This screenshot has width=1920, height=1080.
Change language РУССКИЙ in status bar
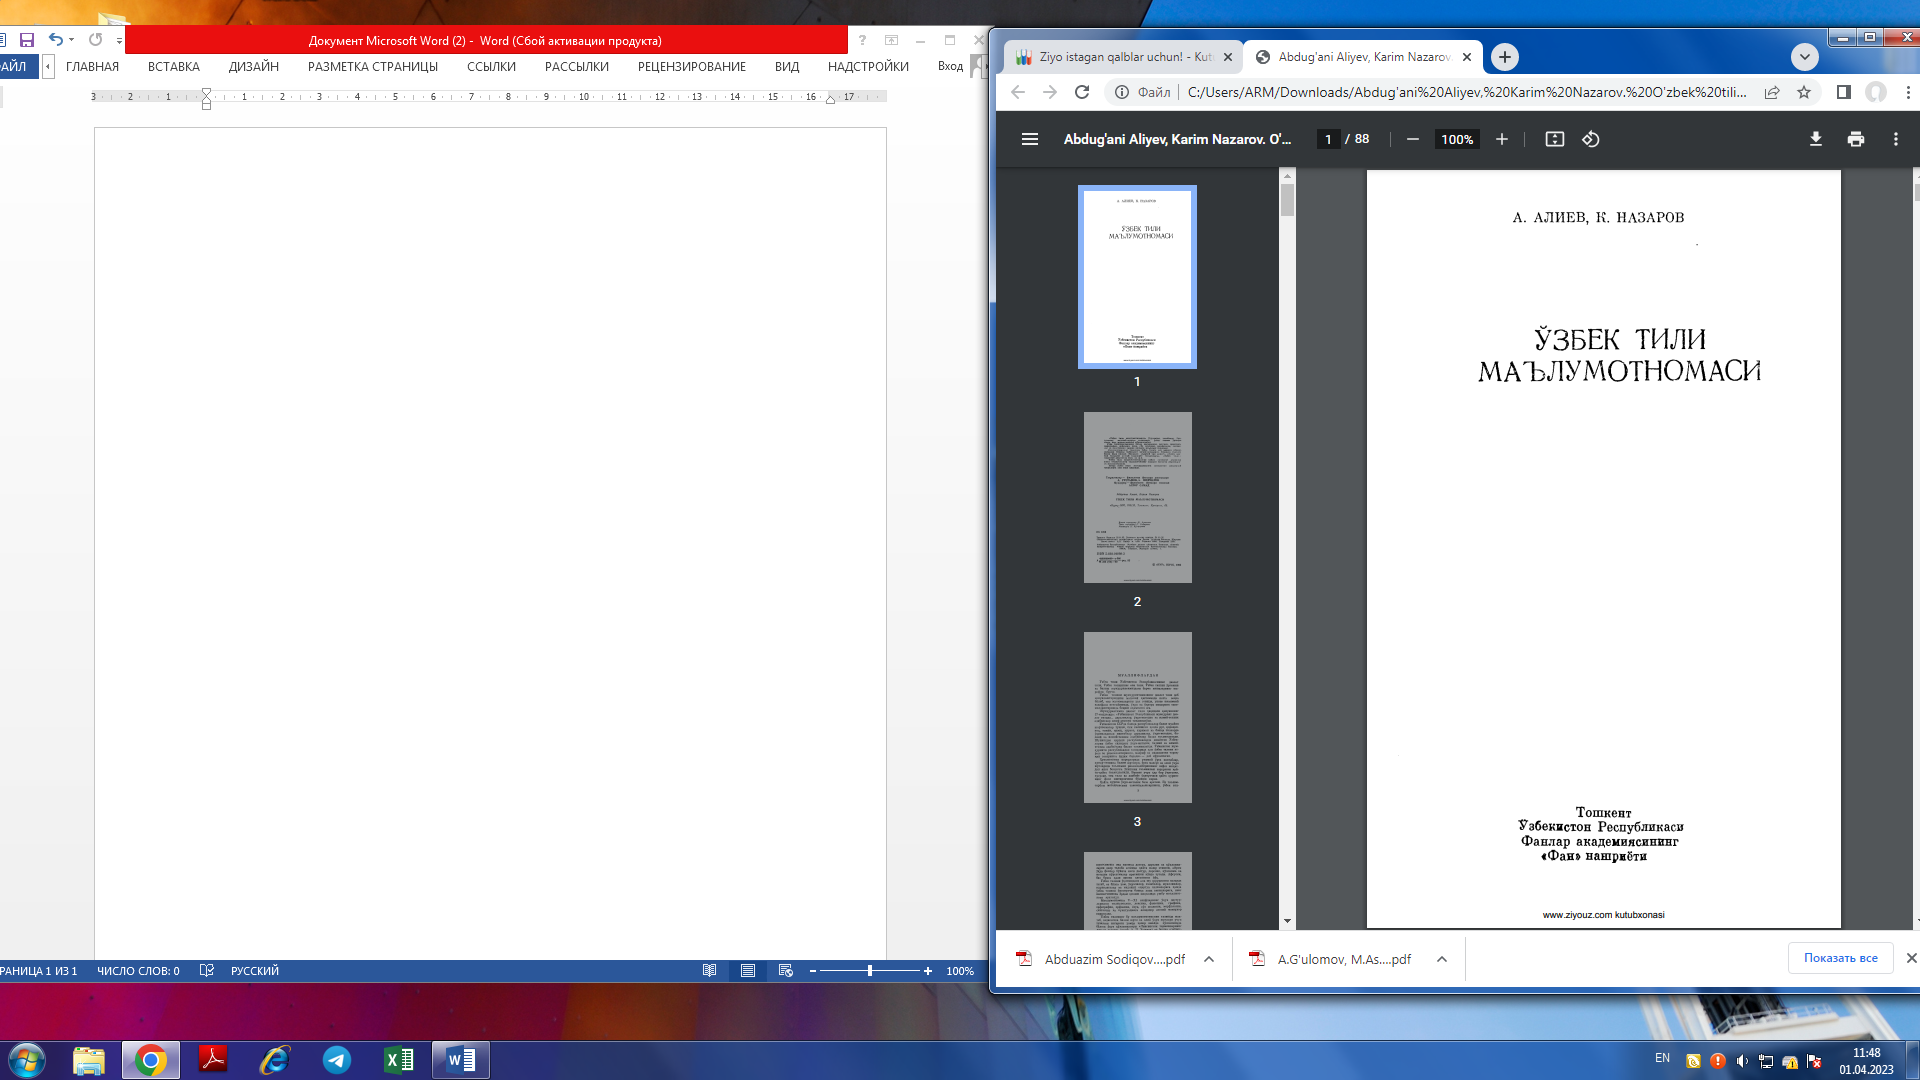tap(255, 971)
